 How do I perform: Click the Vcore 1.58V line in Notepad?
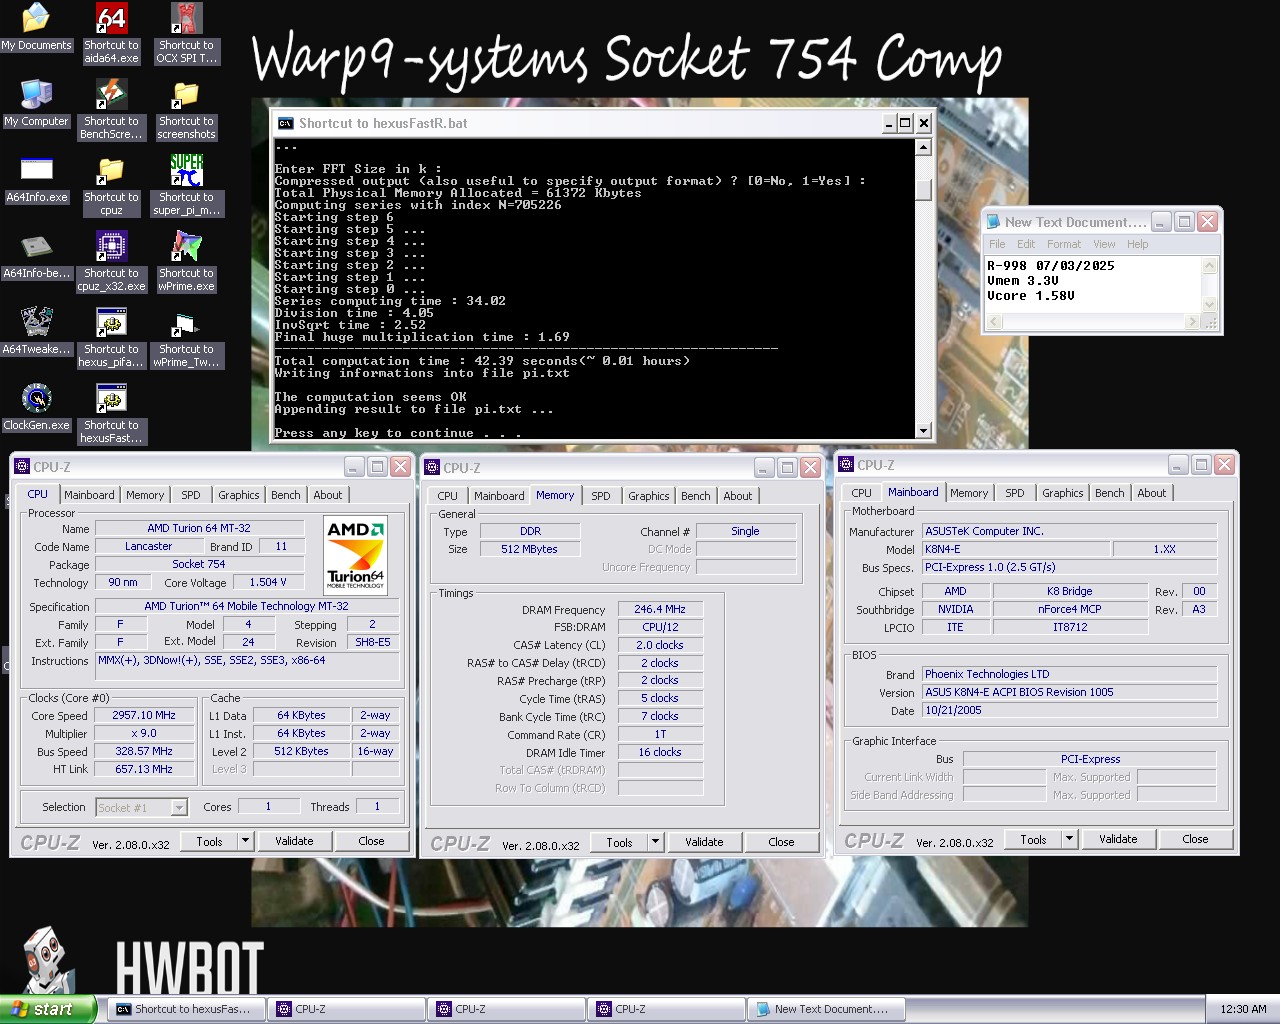click(1031, 296)
